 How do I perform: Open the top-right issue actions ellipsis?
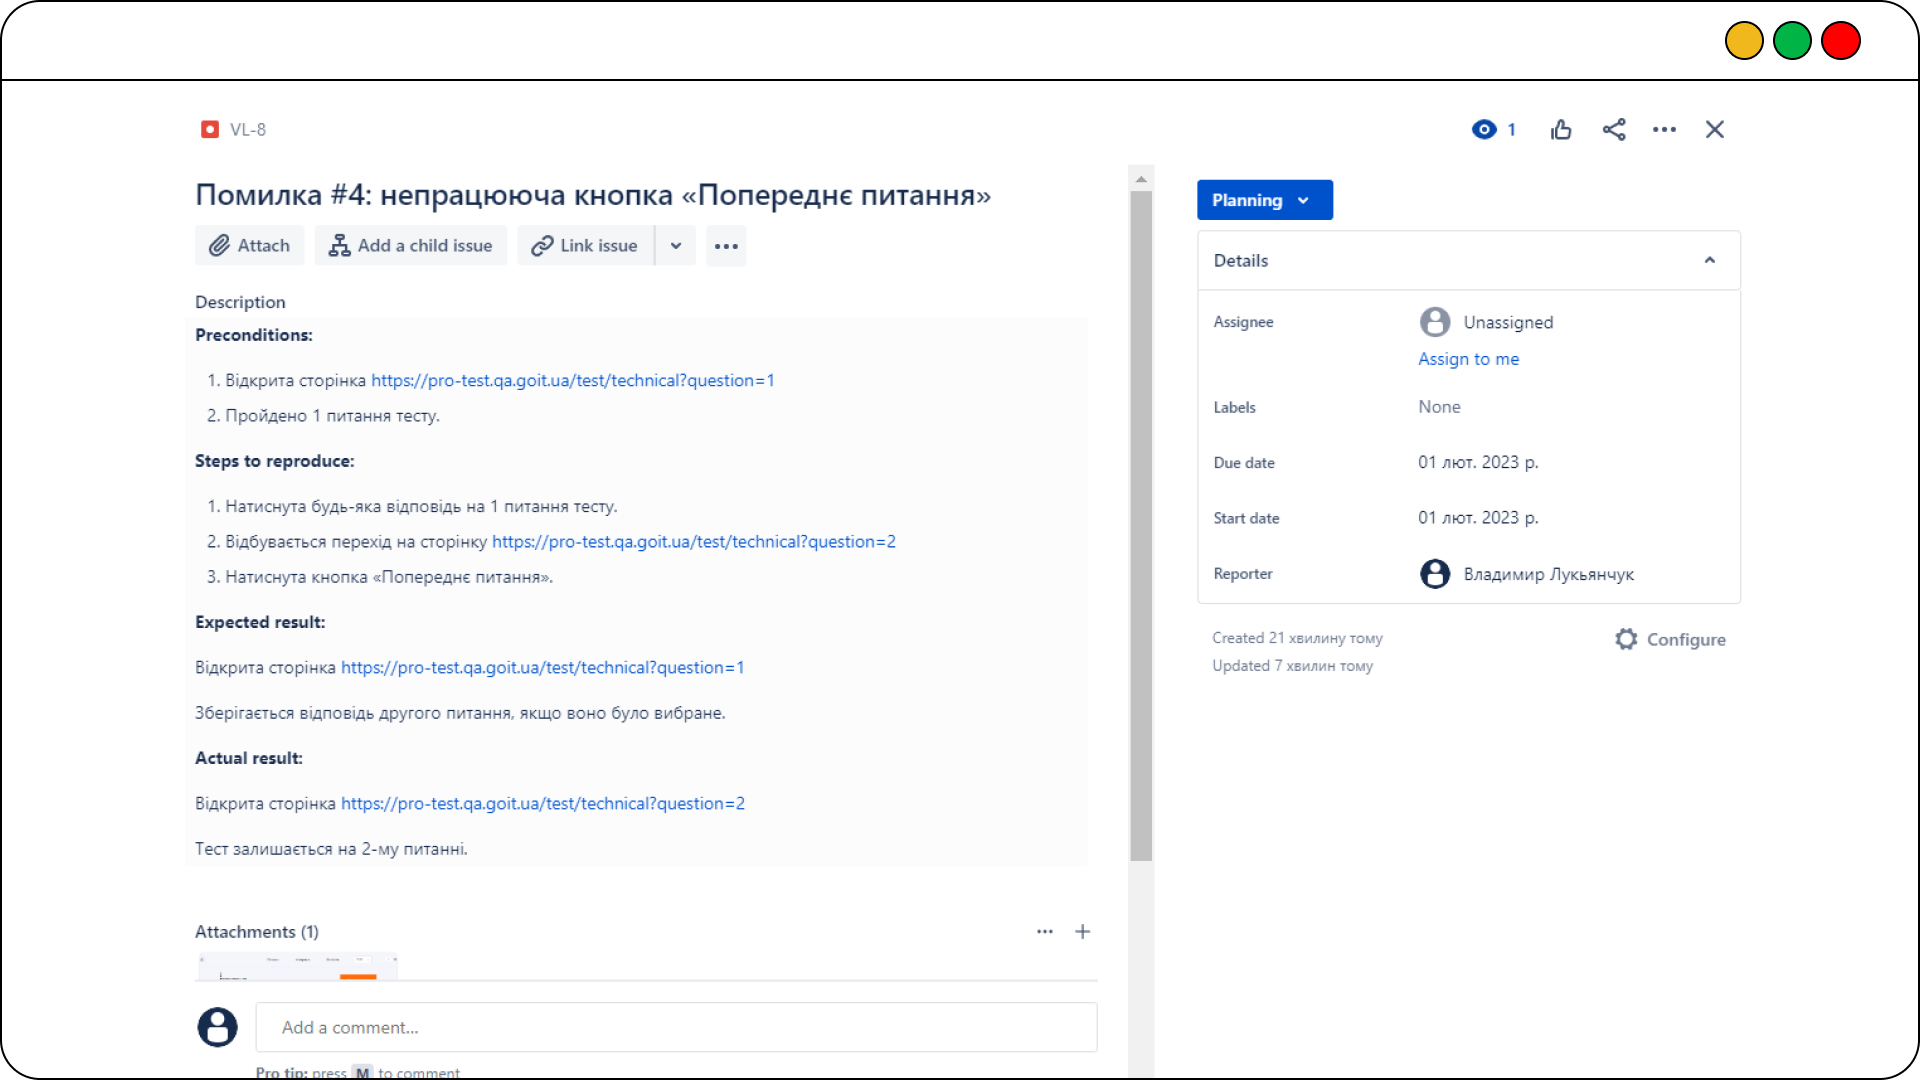(1664, 129)
